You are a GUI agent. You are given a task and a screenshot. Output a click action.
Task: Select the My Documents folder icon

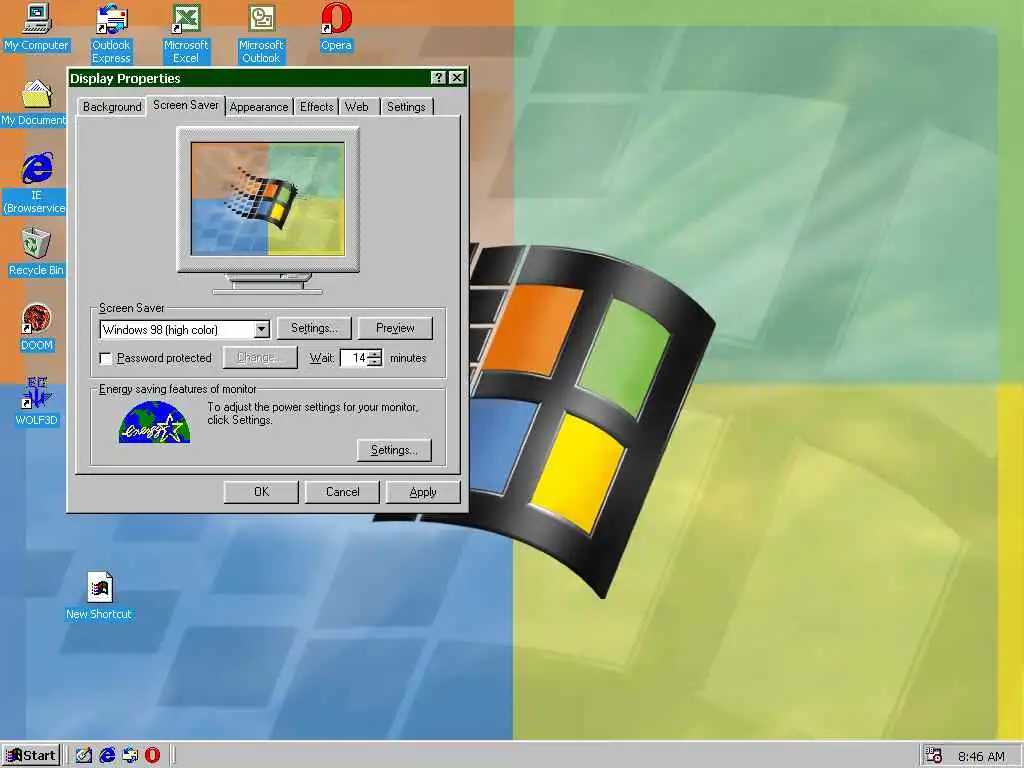(x=34, y=103)
